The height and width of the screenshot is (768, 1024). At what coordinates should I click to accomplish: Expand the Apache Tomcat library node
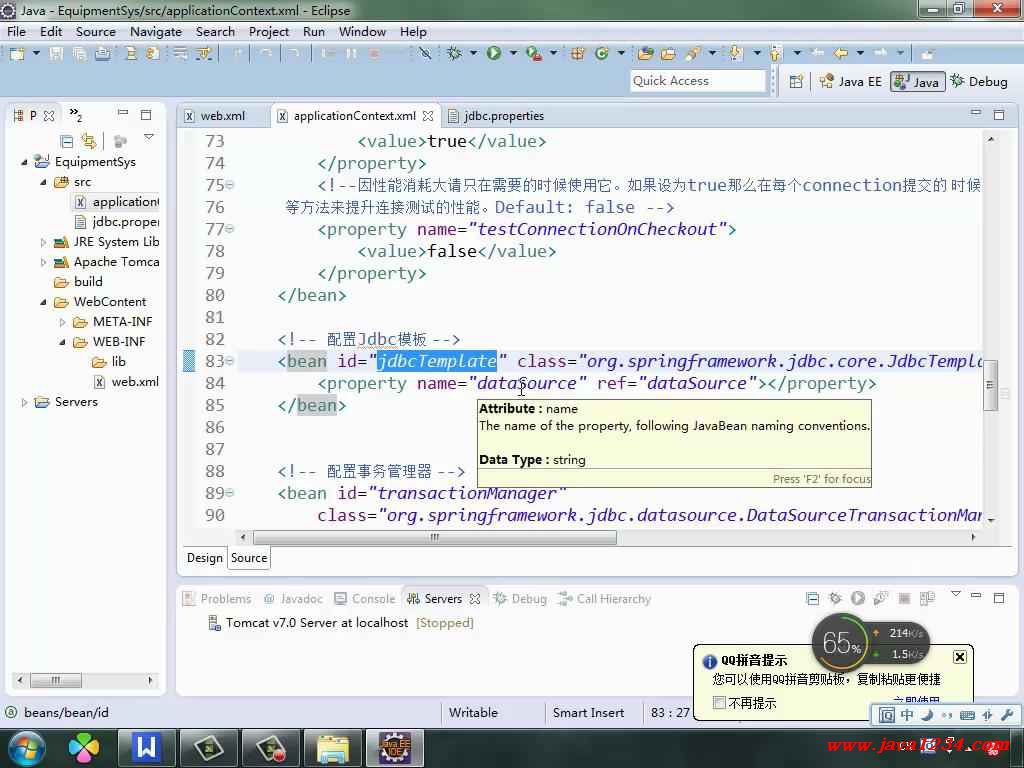(x=43, y=263)
